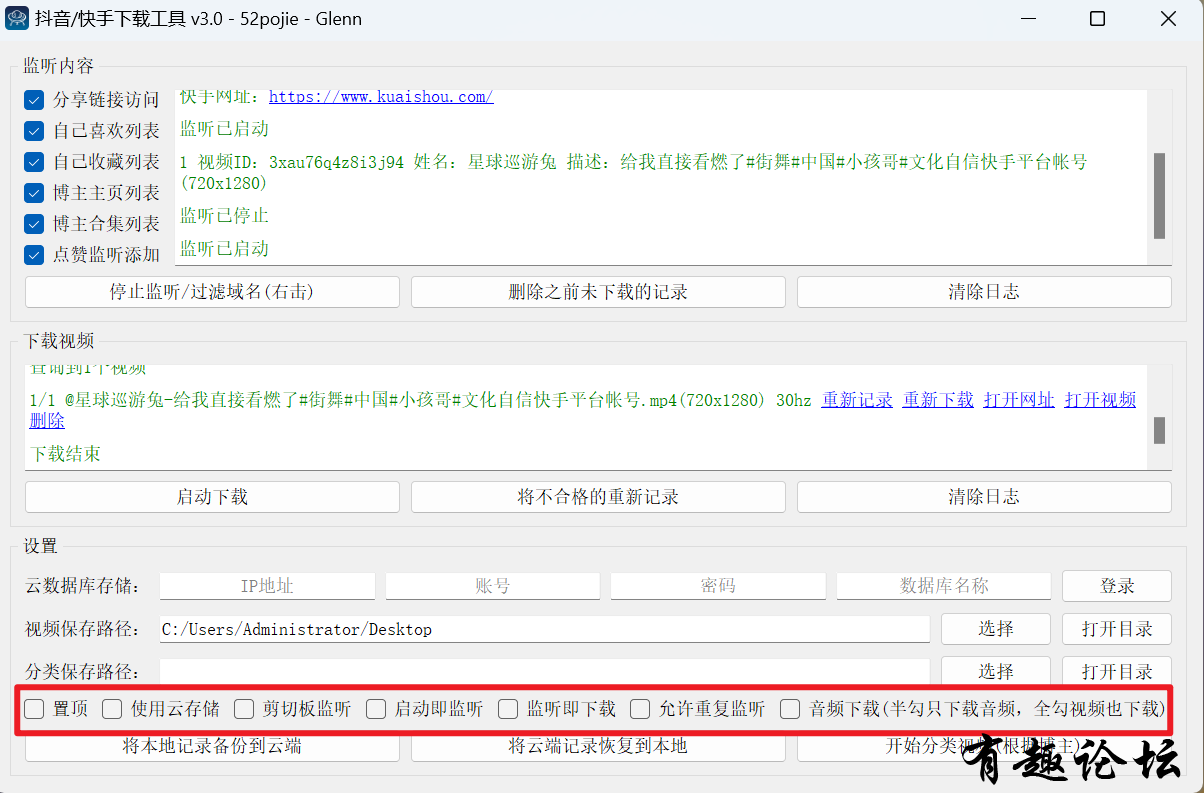Enable 剪切板监听 checkbox
The image size is (1204, 793).
click(244, 709)
